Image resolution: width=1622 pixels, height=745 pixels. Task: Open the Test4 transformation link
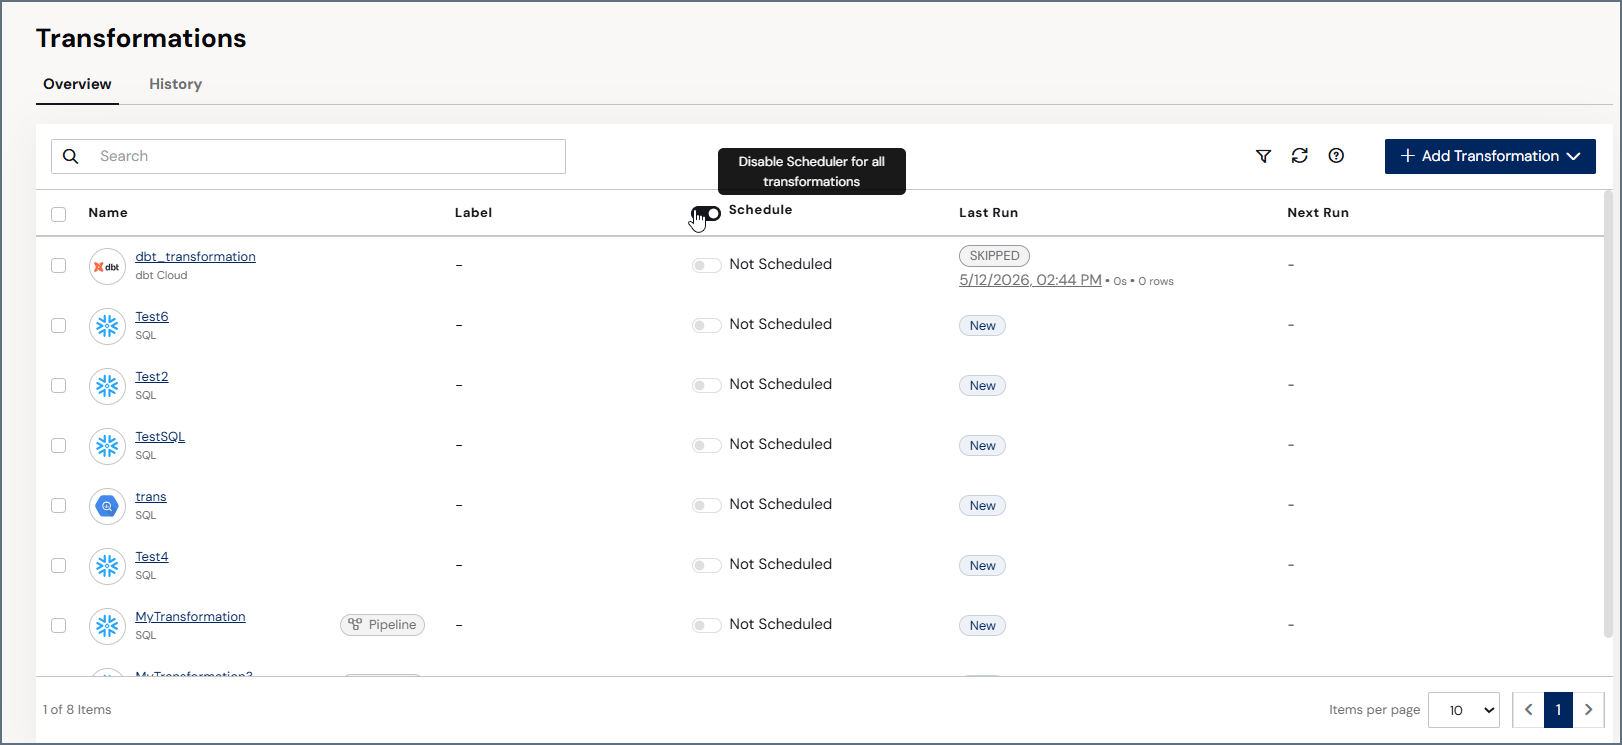pos(152,557)
